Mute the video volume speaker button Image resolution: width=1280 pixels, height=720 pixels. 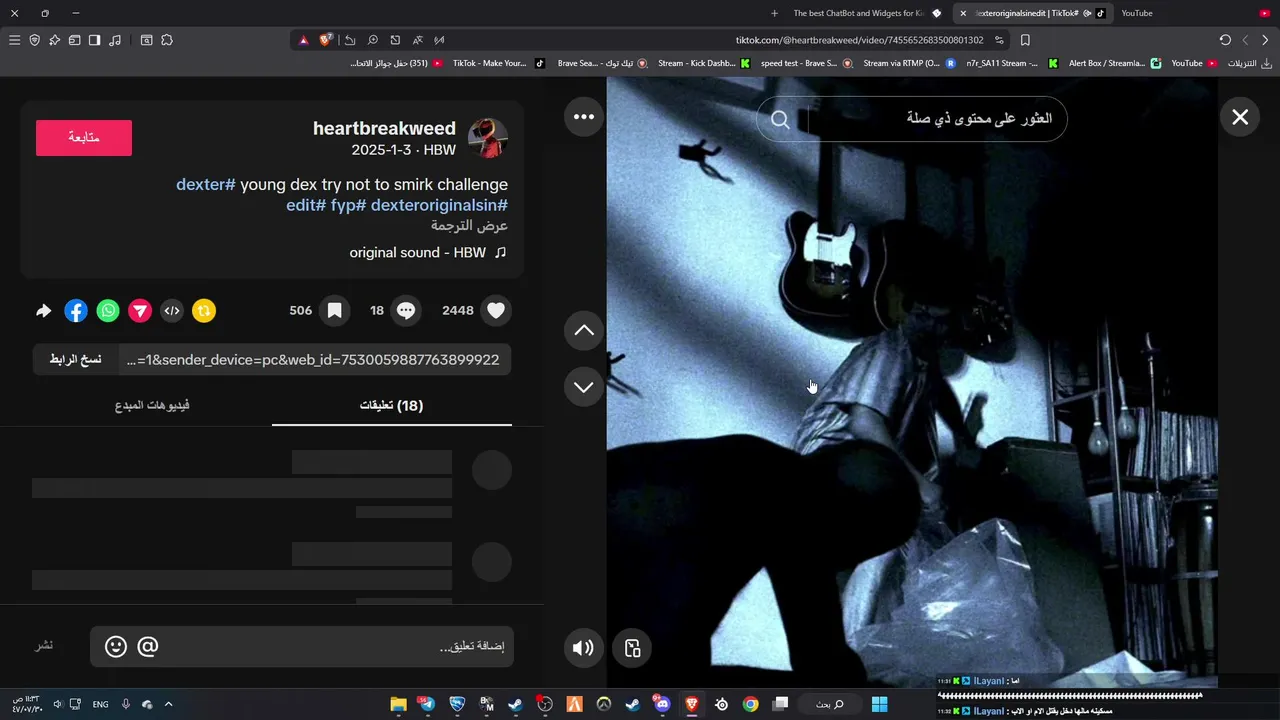pos(583,648)
